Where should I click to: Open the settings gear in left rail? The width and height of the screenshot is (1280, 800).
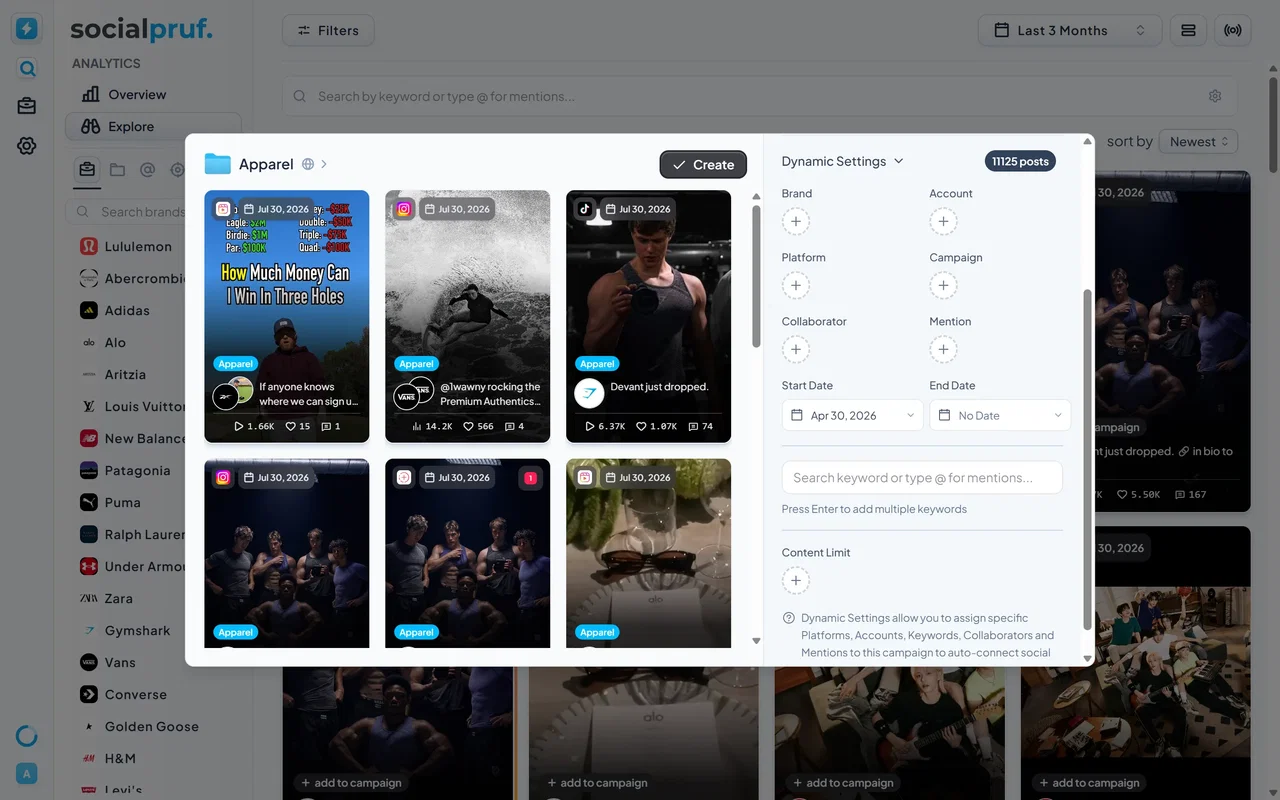pyautogui.click(x=27, y=146)
